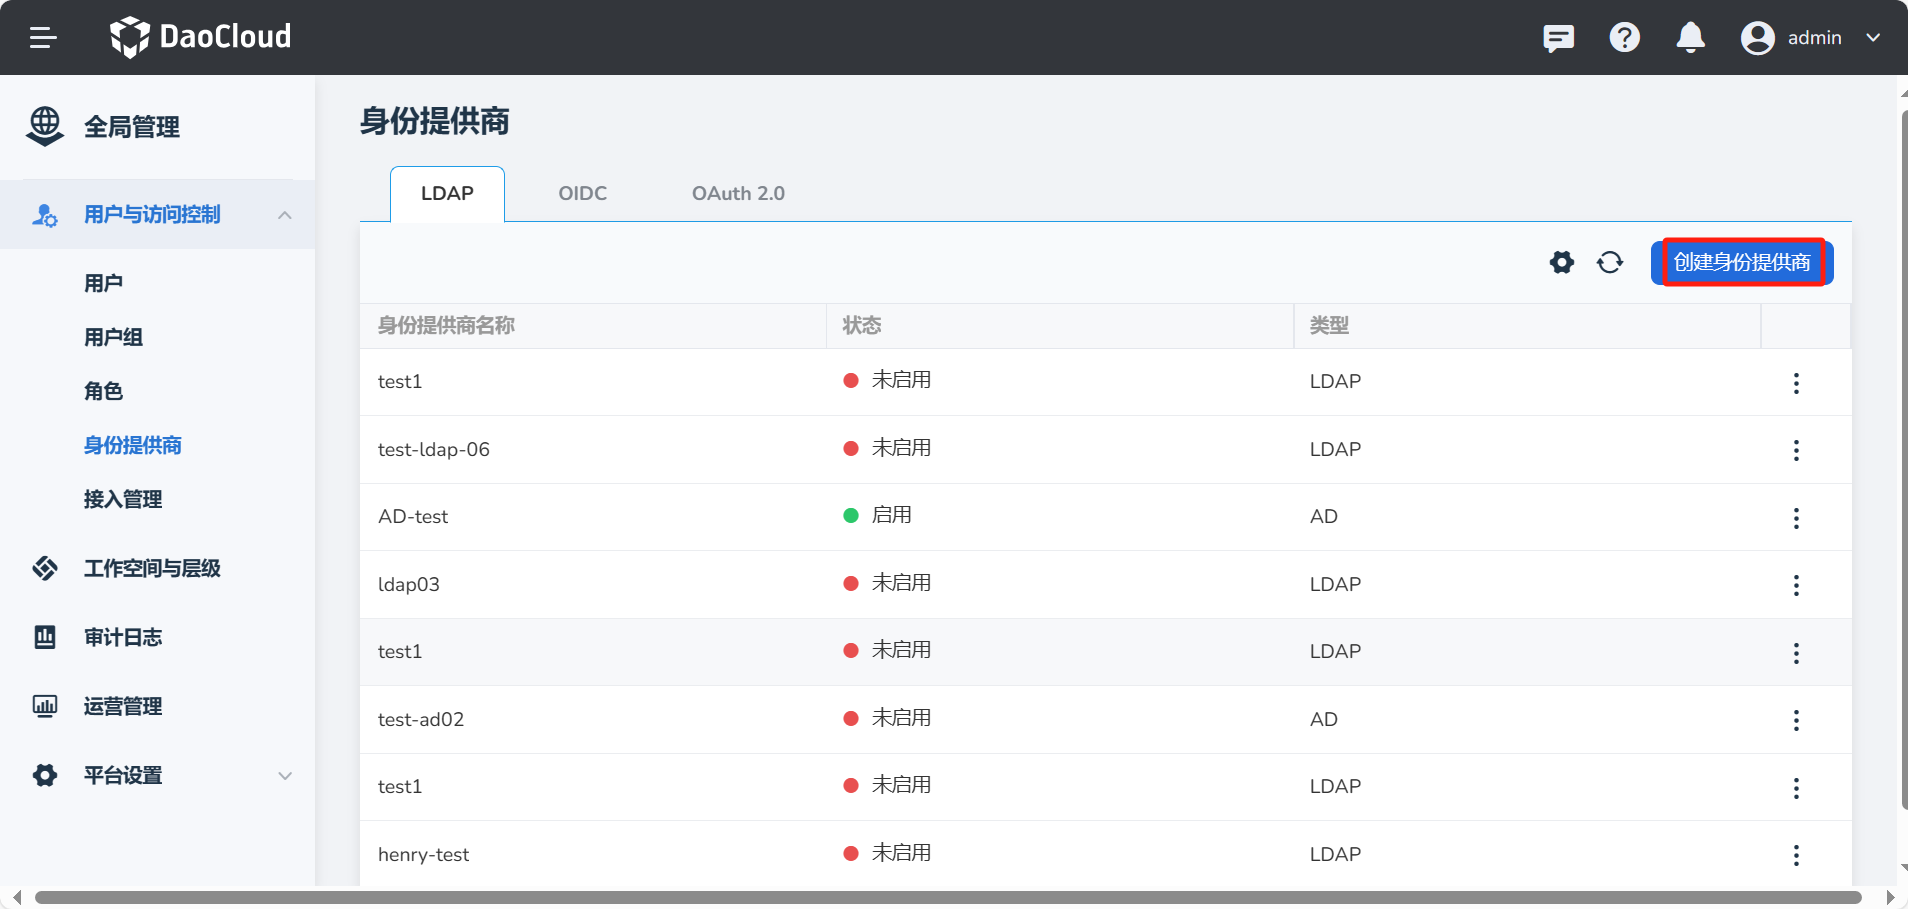Open notifications bell icon
1908x909 pixels.
(1690, 38)
